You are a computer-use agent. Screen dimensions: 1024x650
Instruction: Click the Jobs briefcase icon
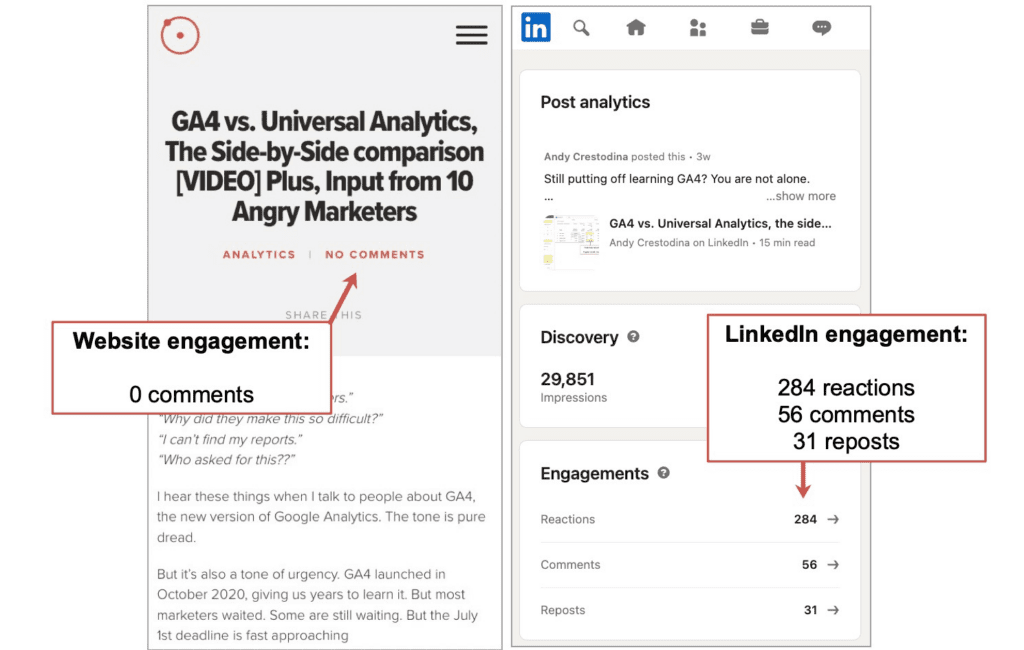pyautogui.click(x=759, y=28)
